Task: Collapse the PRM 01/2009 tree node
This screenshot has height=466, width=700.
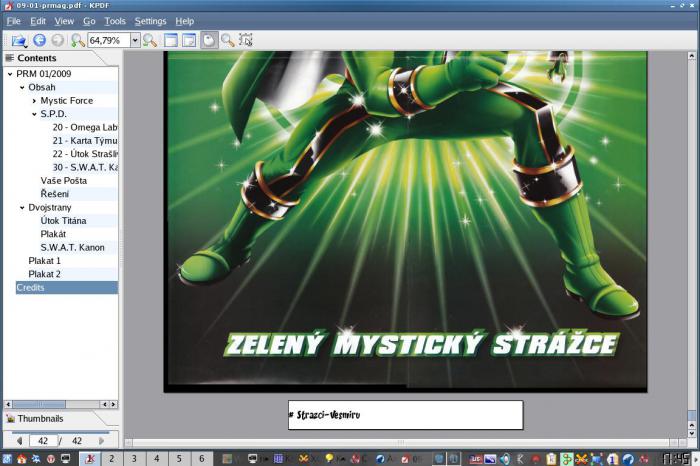Action: tap(10, 74)
